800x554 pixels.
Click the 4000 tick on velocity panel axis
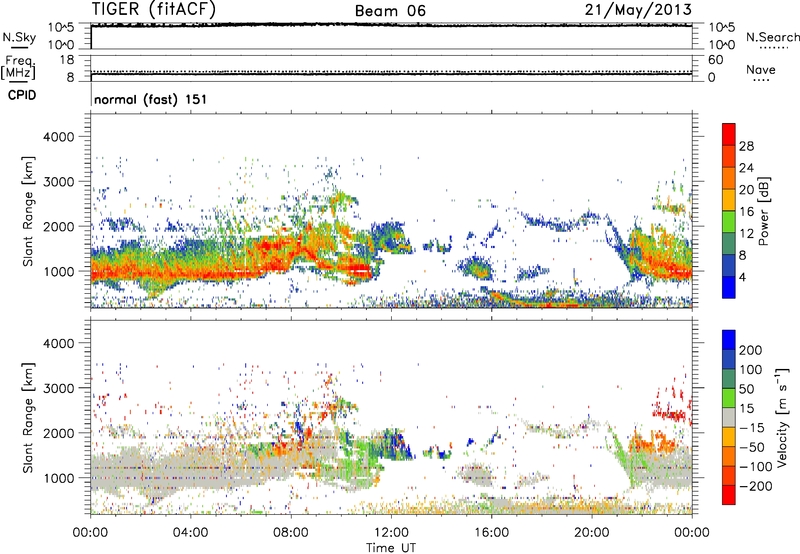(58, 343)
